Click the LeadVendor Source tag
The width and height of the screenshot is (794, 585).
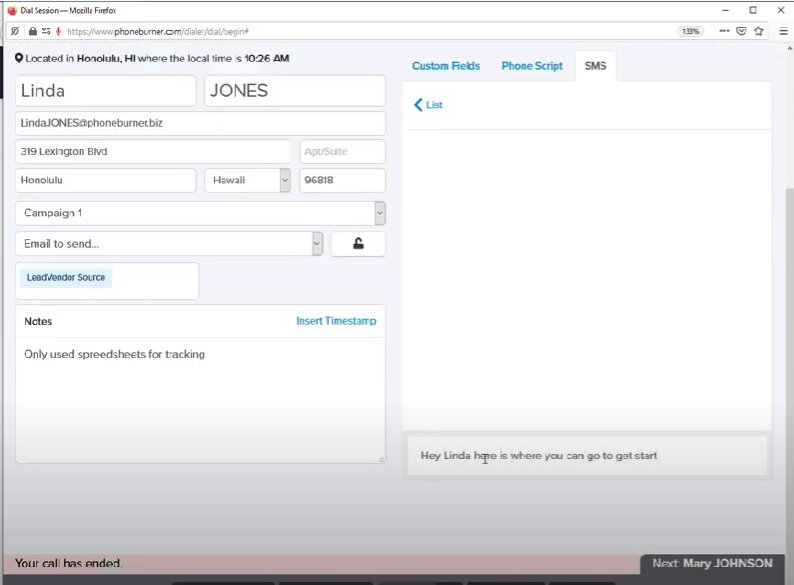point(66,278)
